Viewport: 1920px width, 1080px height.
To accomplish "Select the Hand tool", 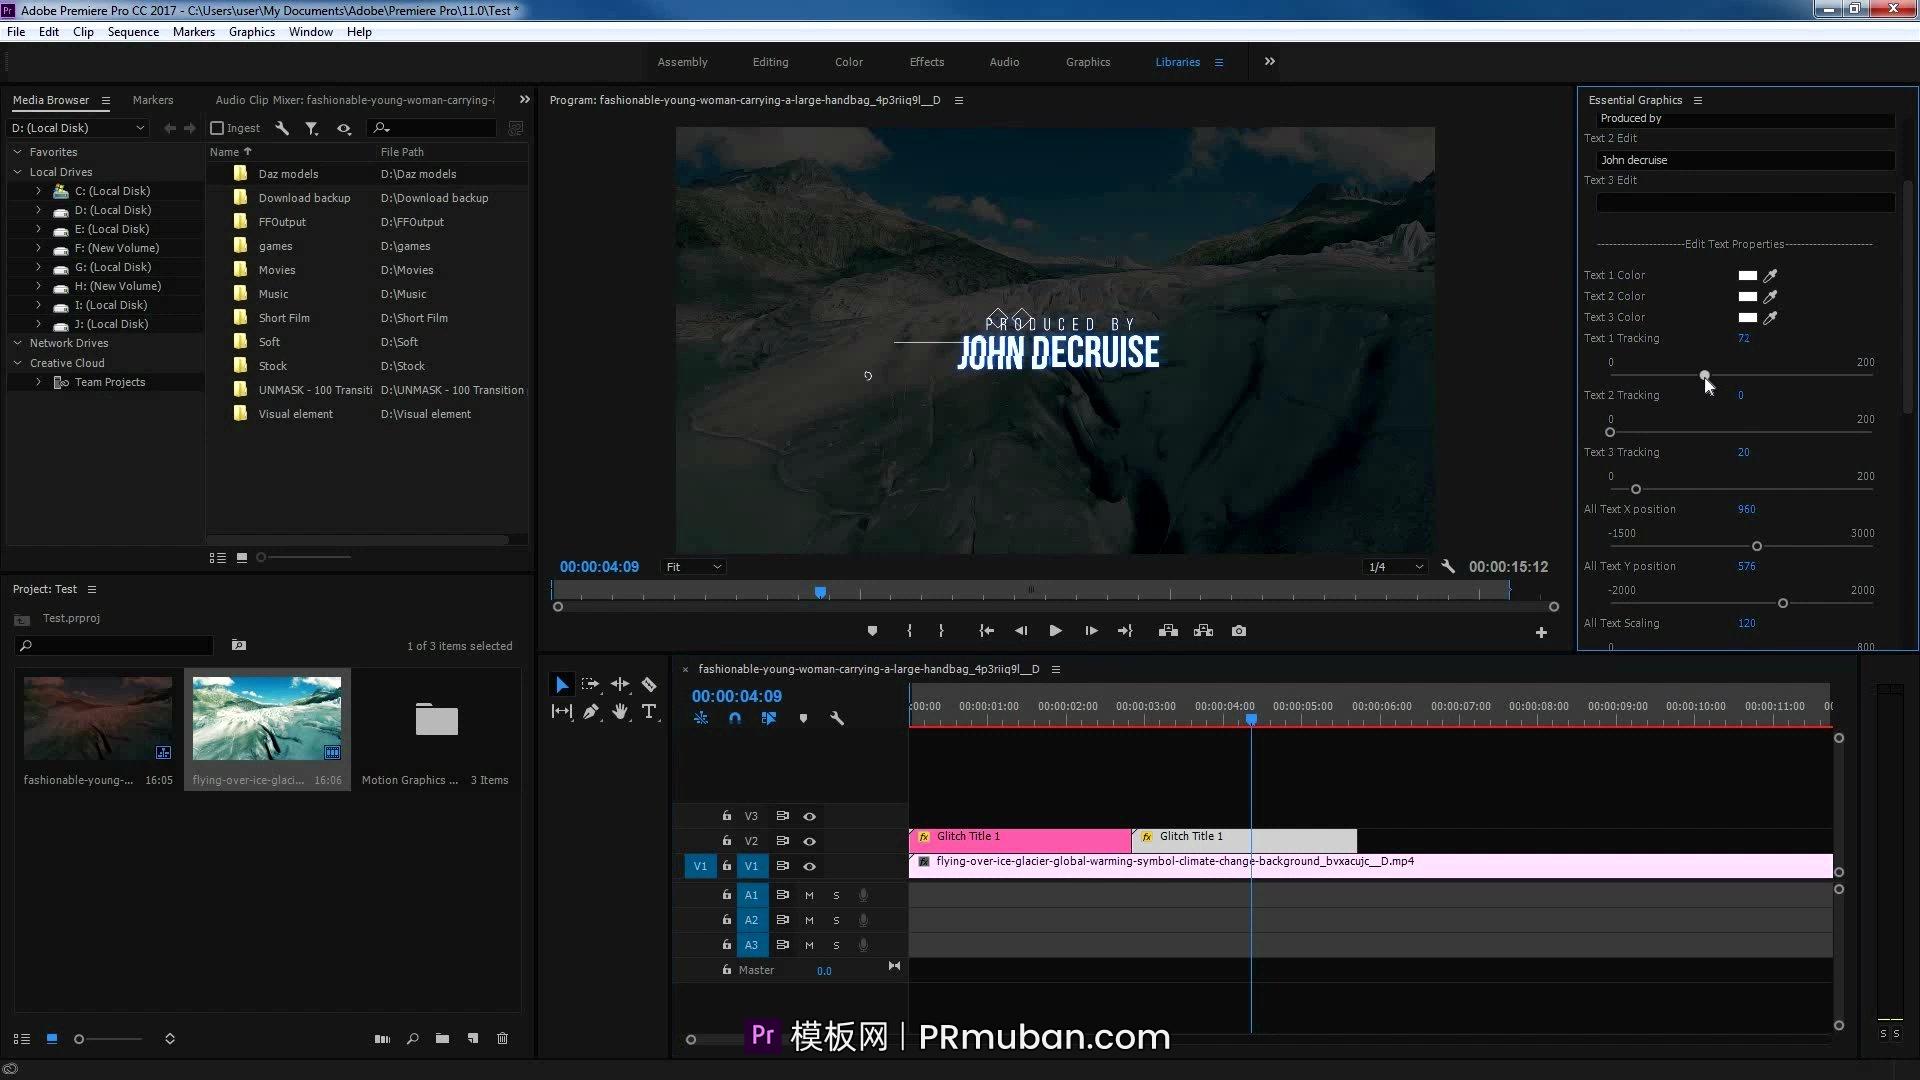I will (x=620, y=711).
